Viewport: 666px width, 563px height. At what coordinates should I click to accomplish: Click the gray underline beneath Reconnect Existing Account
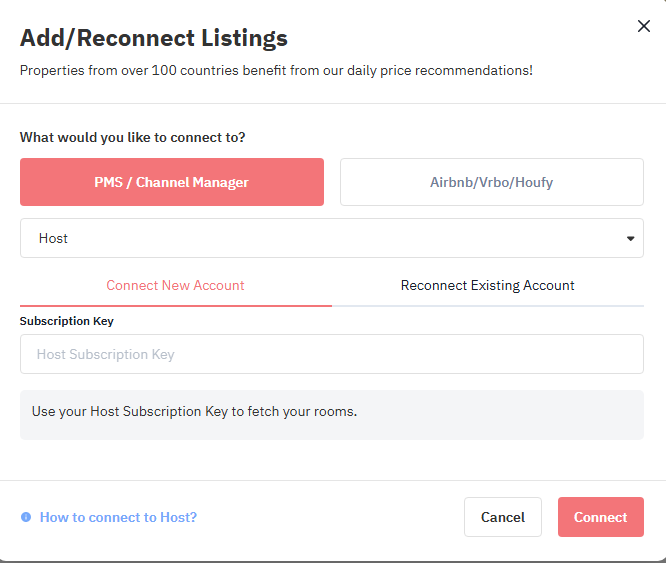point(488,306)
